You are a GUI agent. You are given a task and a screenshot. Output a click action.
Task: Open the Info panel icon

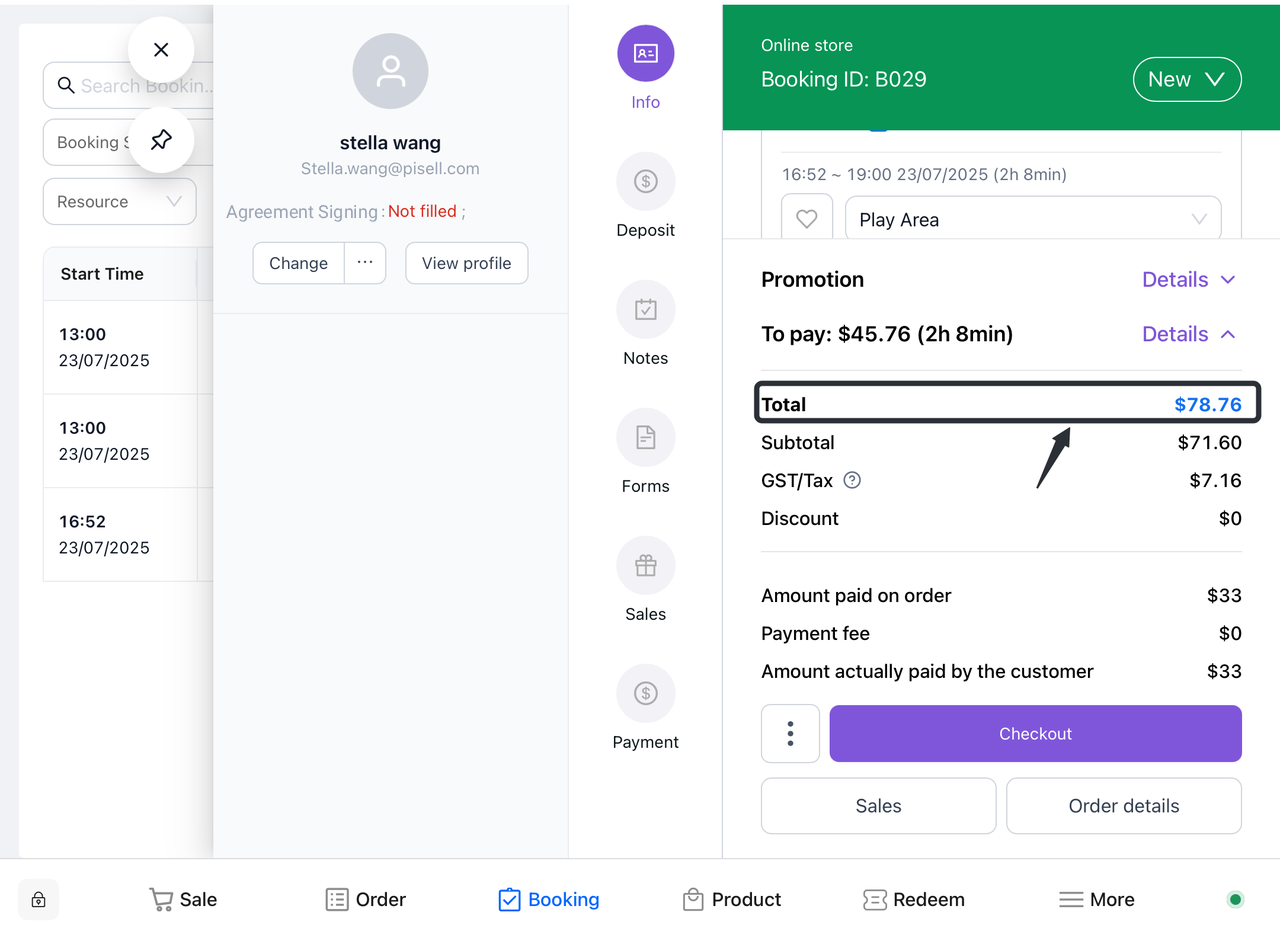coord(645,54)
